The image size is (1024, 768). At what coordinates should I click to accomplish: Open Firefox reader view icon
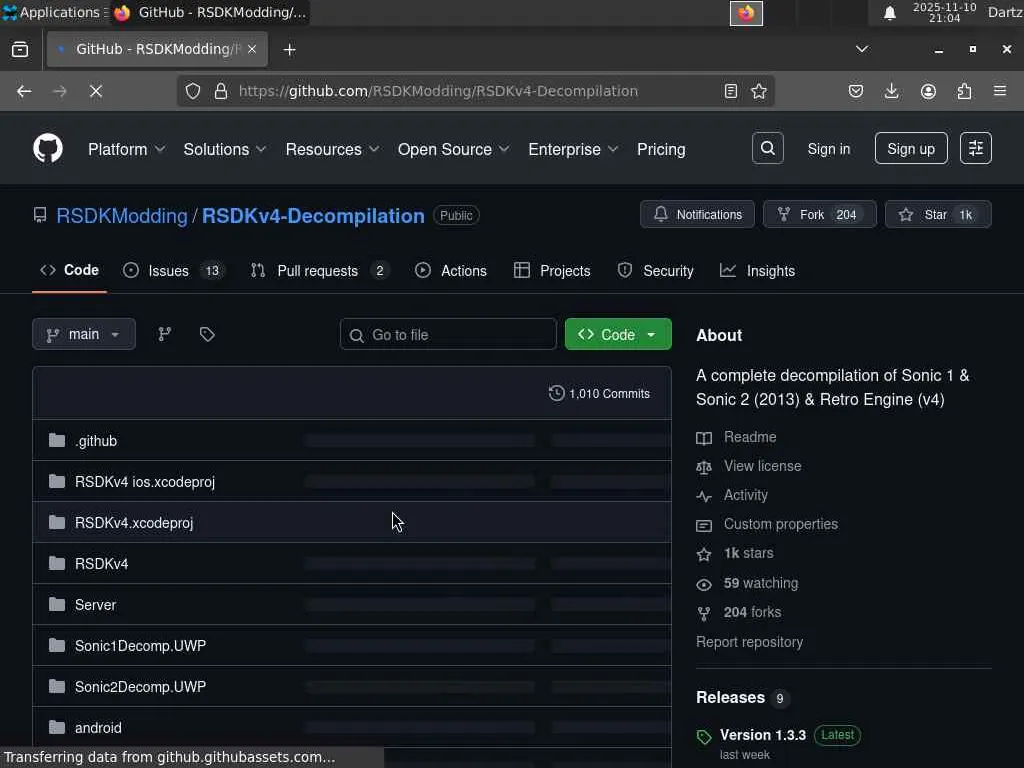[731, 91]
